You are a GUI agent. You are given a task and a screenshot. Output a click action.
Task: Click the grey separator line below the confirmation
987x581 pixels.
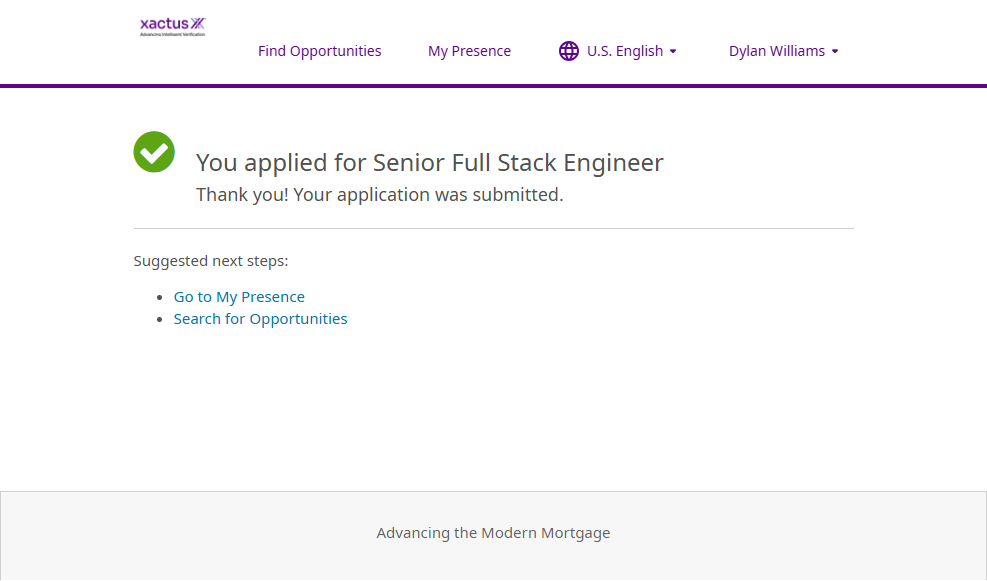pyautogui.click(x=493, y=229)
